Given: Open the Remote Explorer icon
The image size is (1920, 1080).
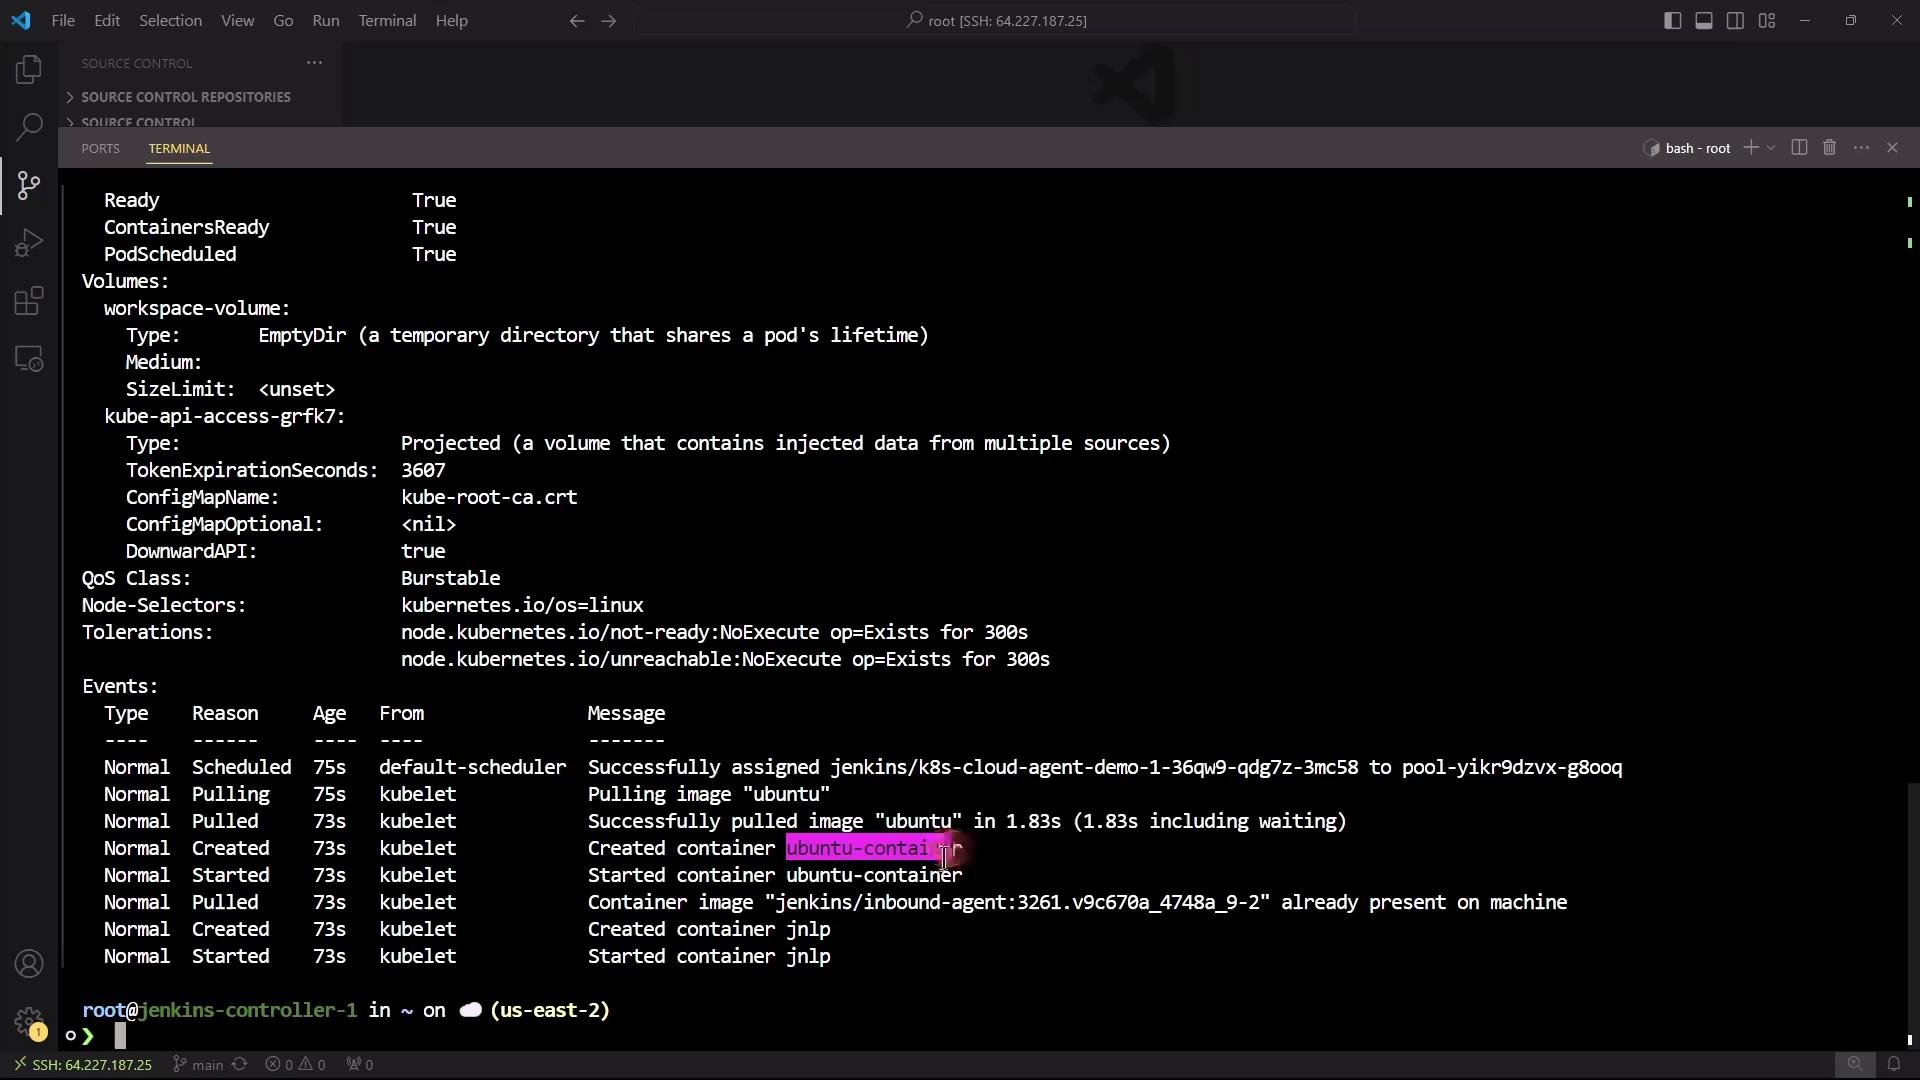Looking at the screenshot, I should click(29, 359).
